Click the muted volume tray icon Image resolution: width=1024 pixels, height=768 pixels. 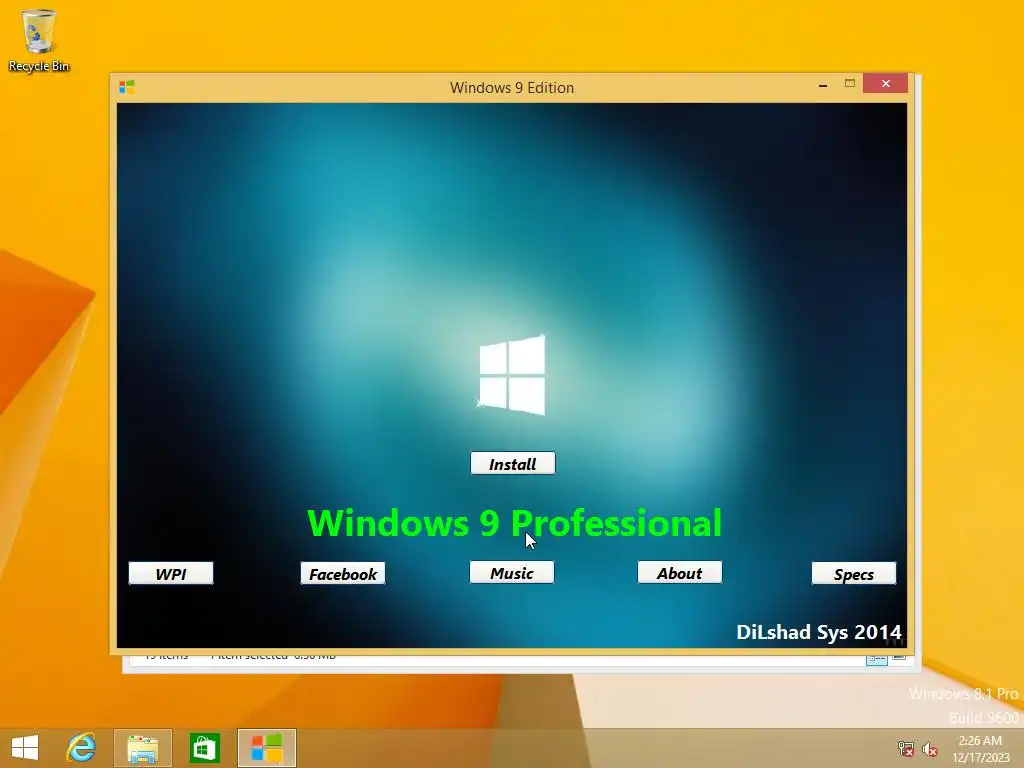(930, 749)
